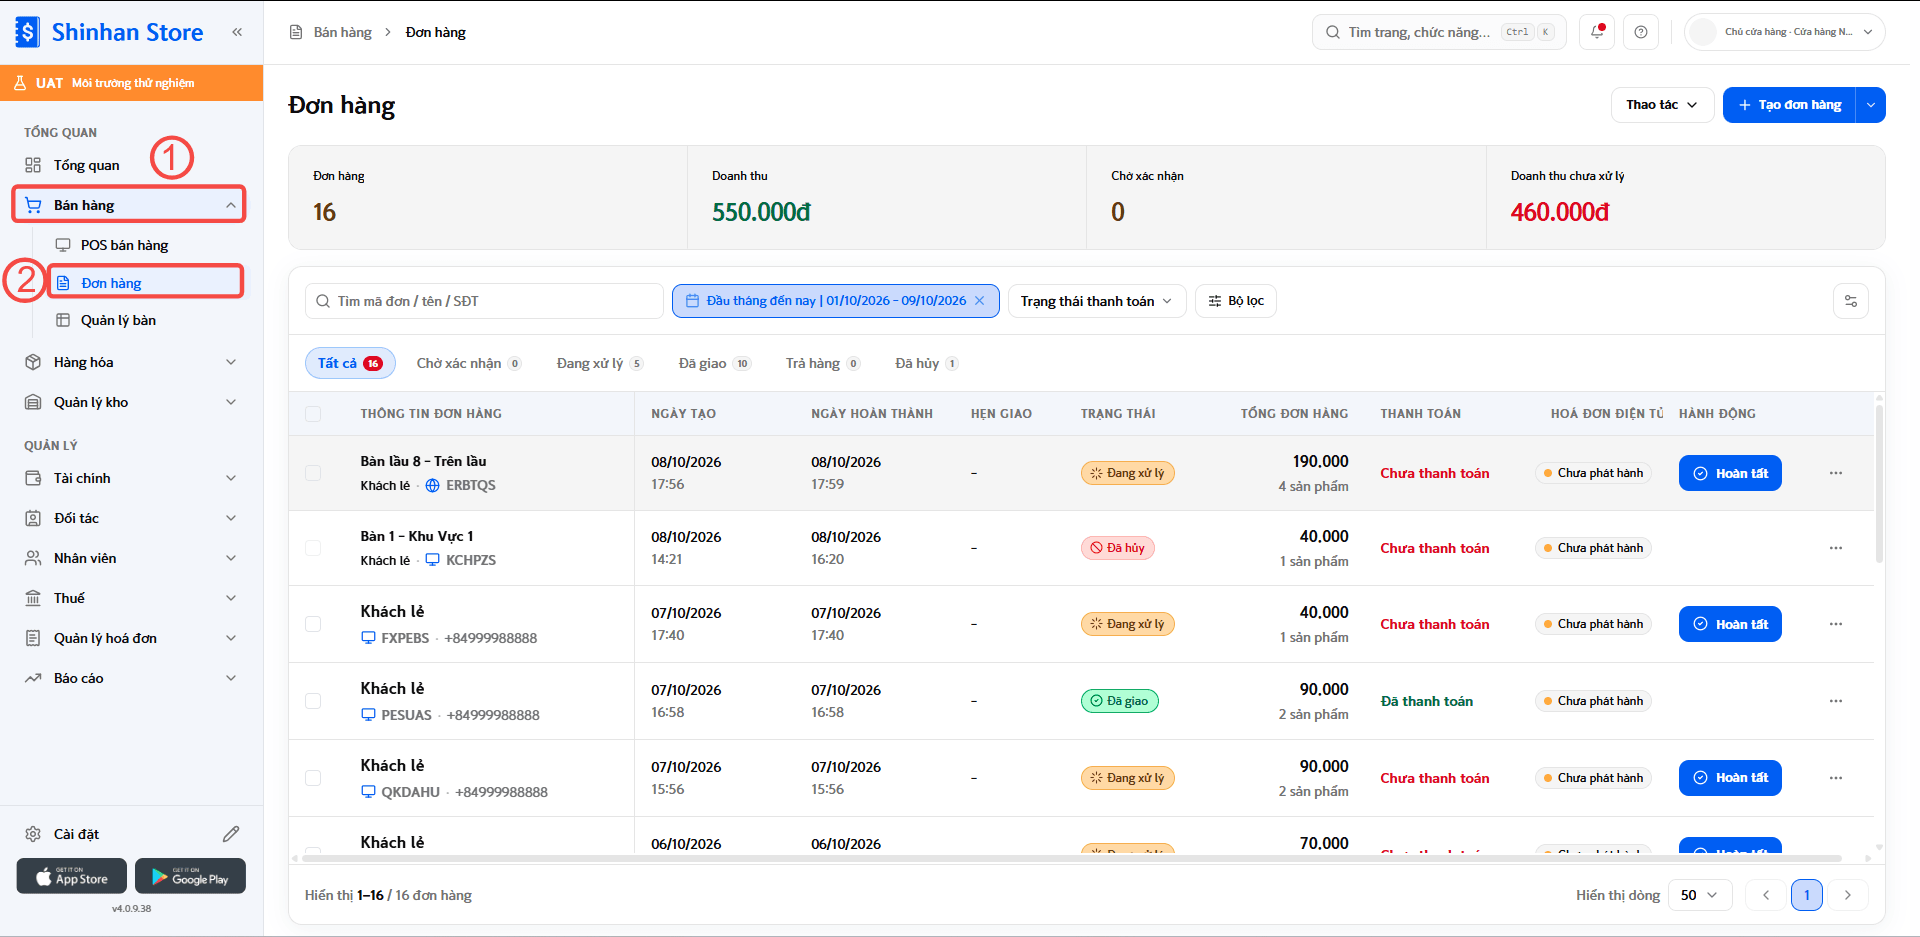Click Hoàn tất for order ERBTQS

click(x=1730, y=473)
